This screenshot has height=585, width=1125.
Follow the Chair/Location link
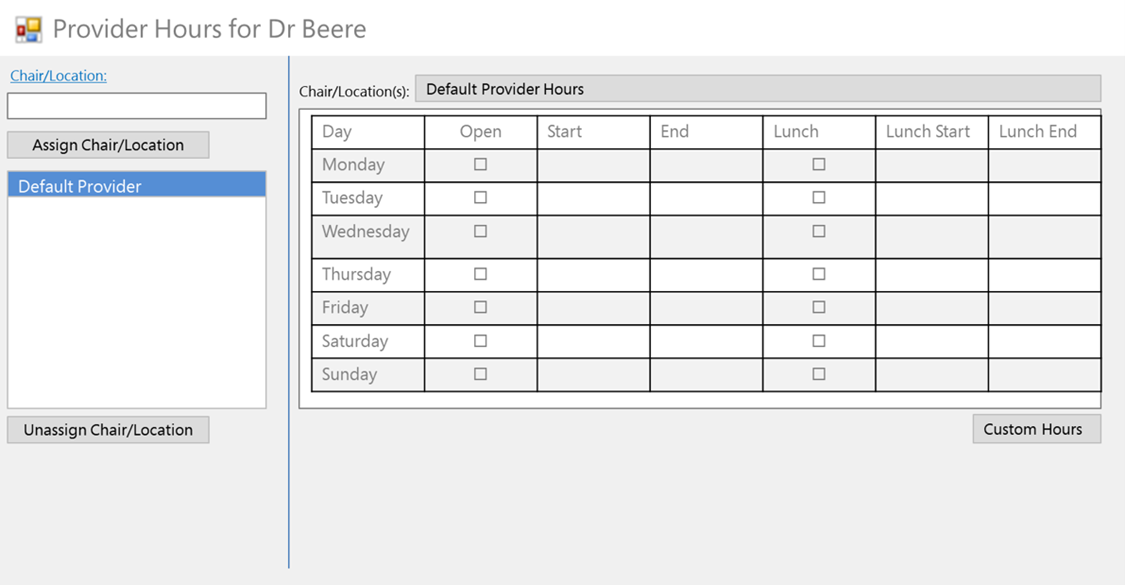(58, 76)
